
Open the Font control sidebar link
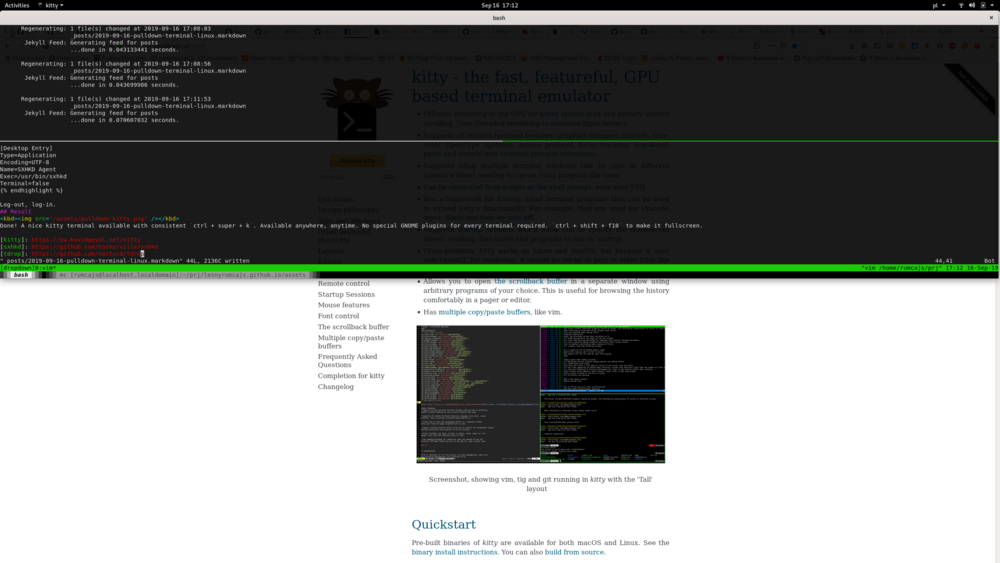pos(339,316)
